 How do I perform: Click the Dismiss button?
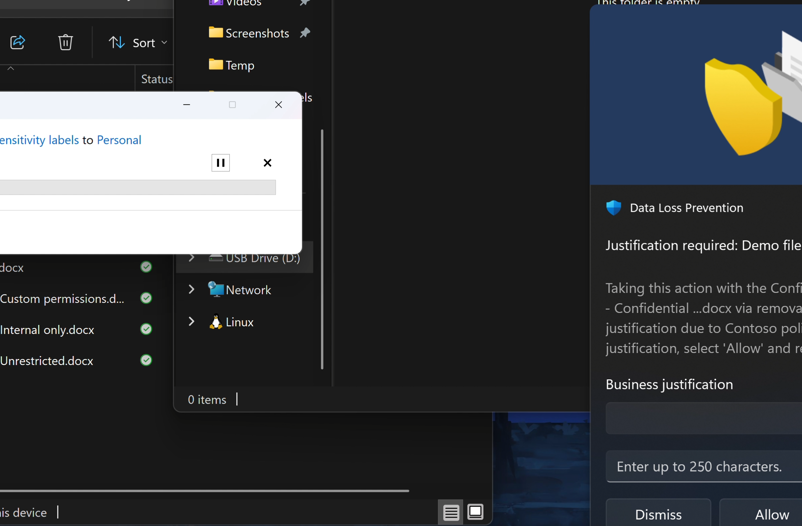click(x=658, y=514)
